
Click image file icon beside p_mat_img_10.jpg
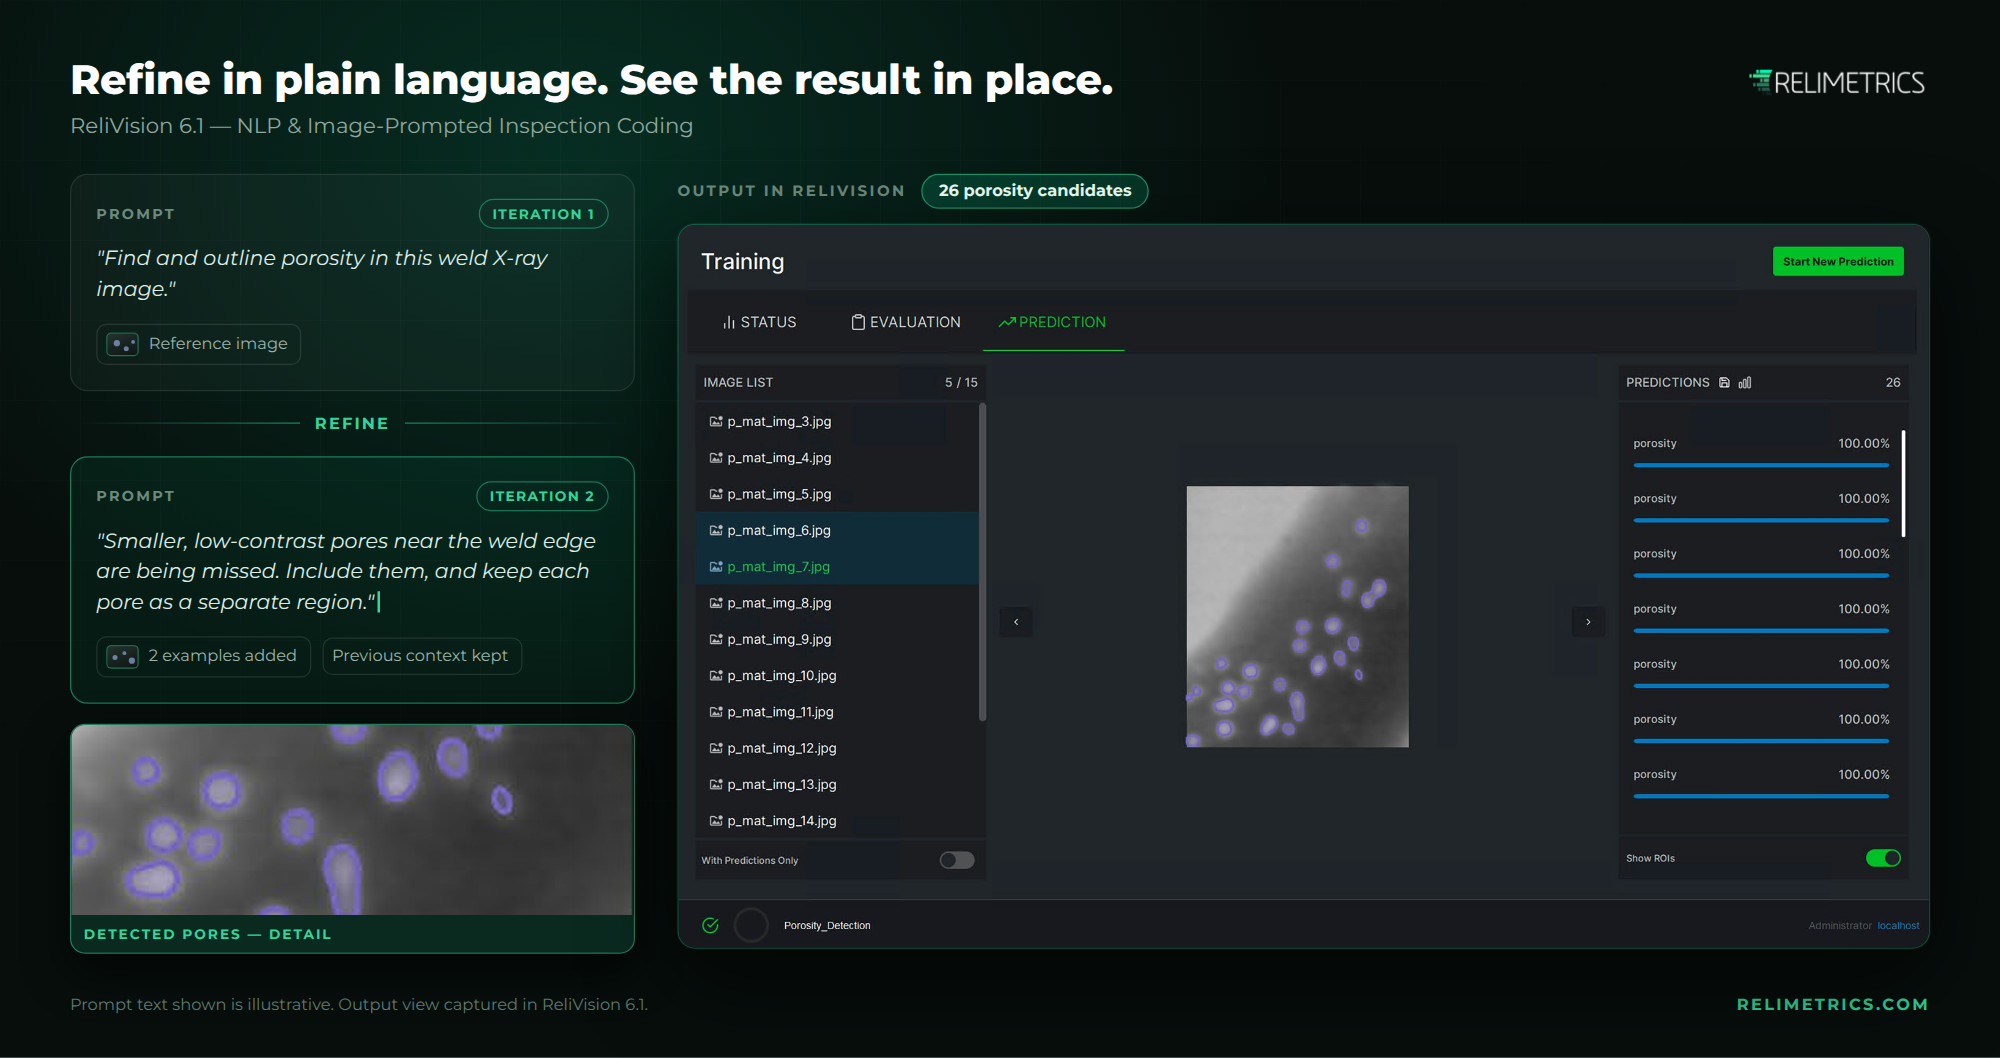pos(716,676)
